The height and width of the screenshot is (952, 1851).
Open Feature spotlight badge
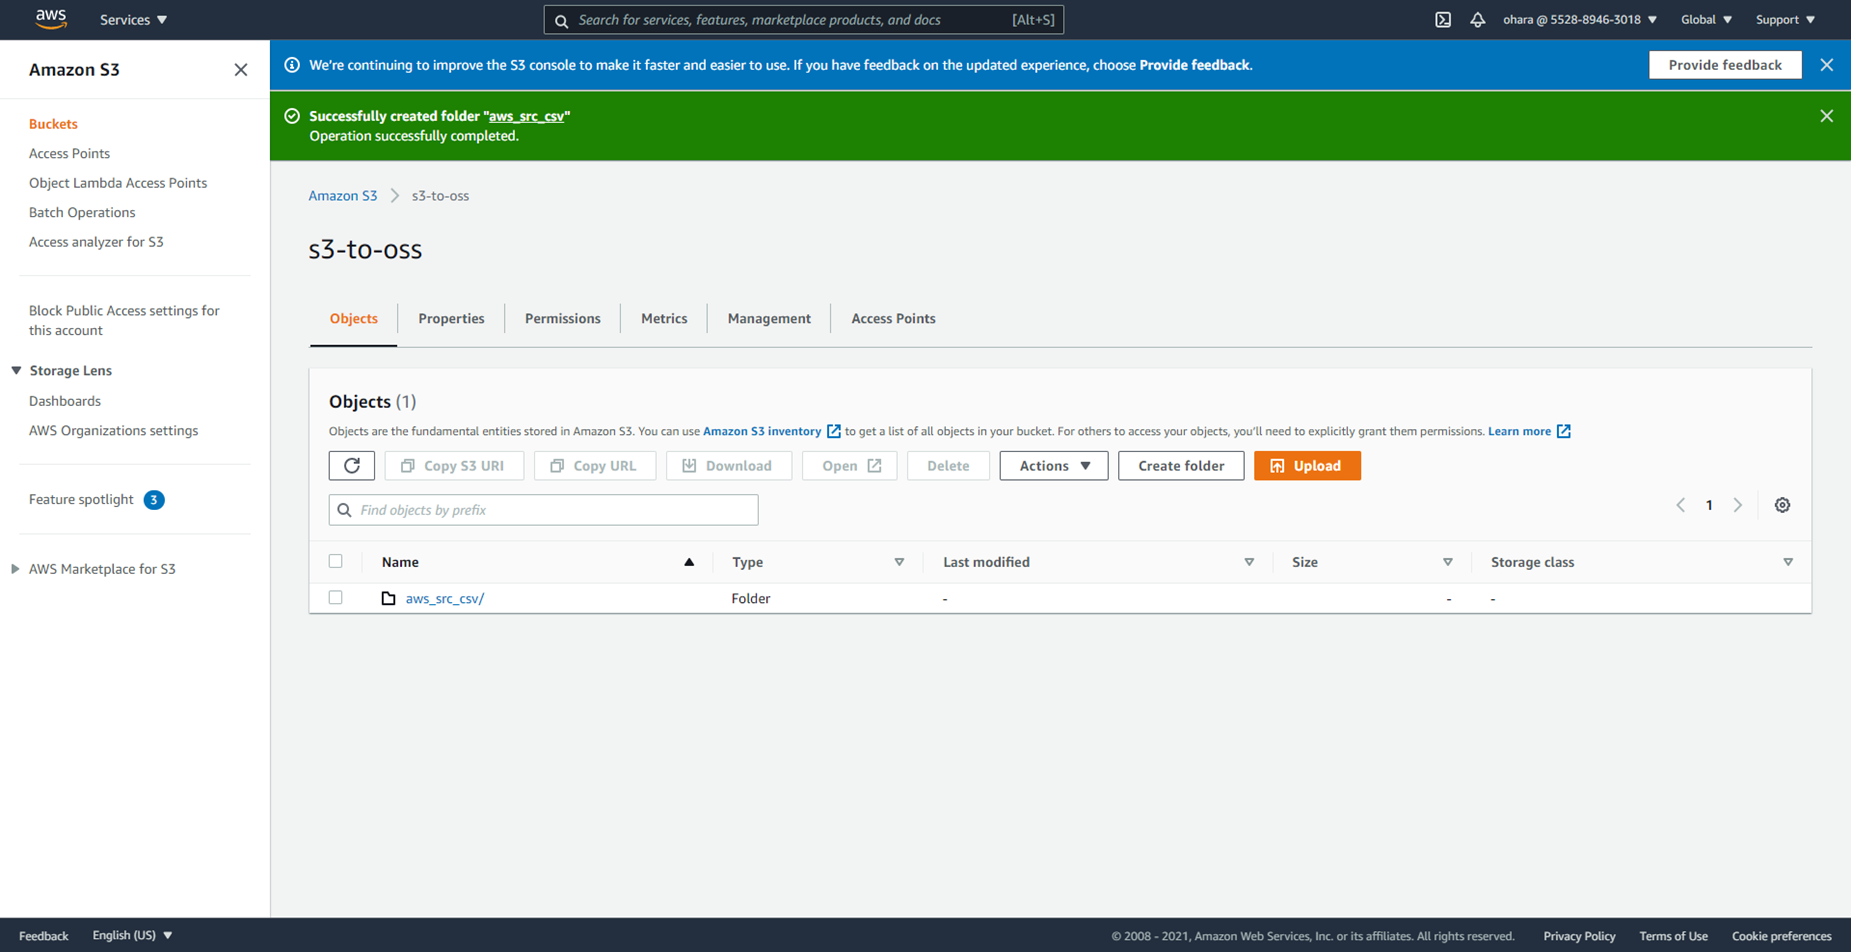[154, 500]
